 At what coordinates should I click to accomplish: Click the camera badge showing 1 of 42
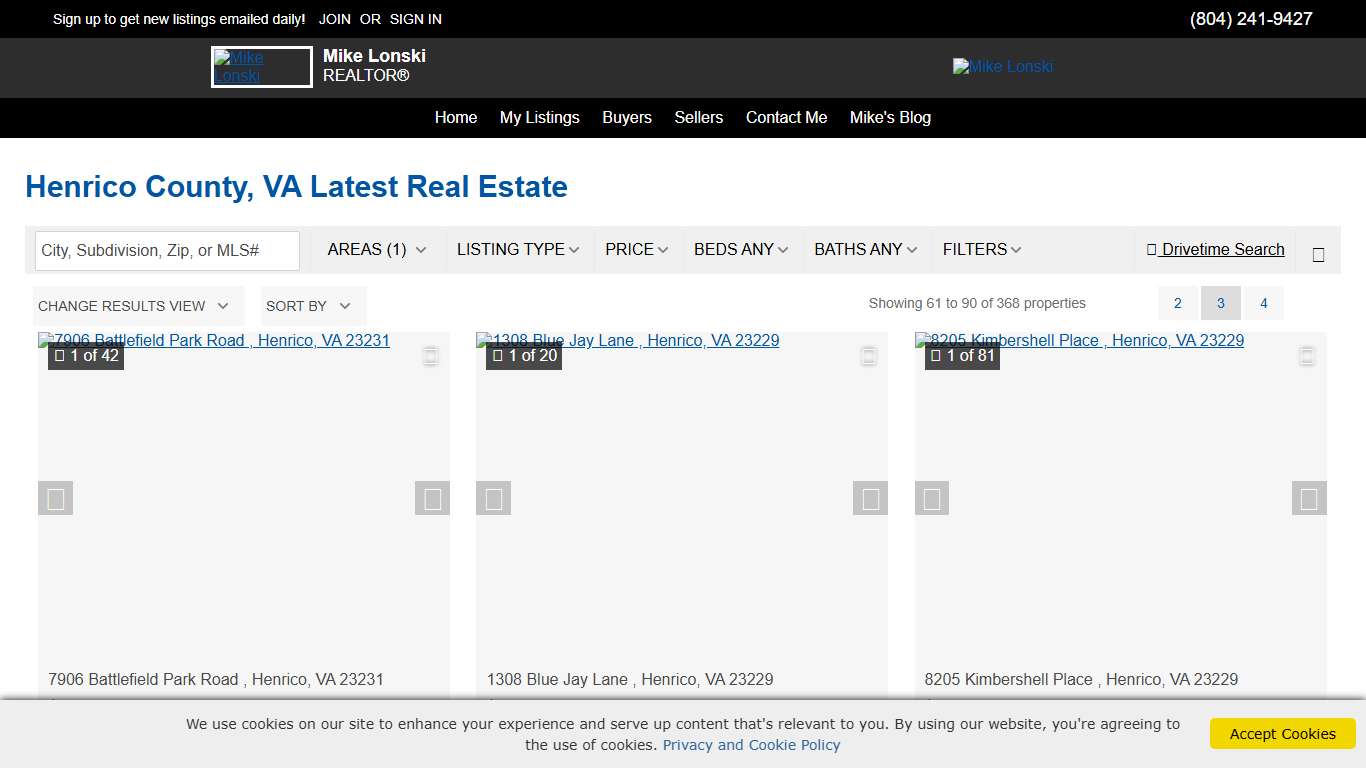click(86, 355)
